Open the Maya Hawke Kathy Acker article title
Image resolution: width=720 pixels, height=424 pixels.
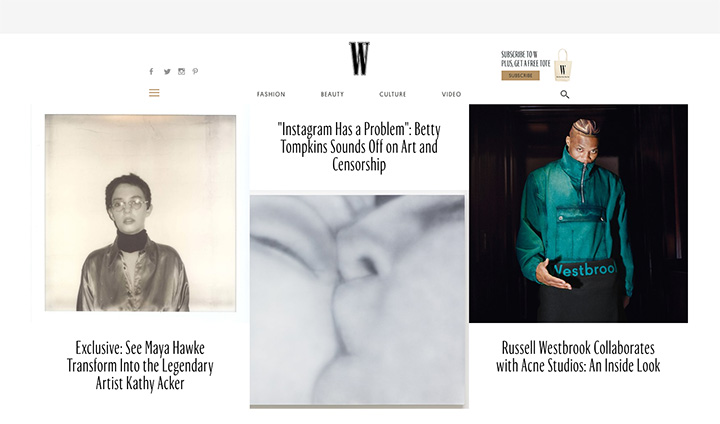(140, 365)
